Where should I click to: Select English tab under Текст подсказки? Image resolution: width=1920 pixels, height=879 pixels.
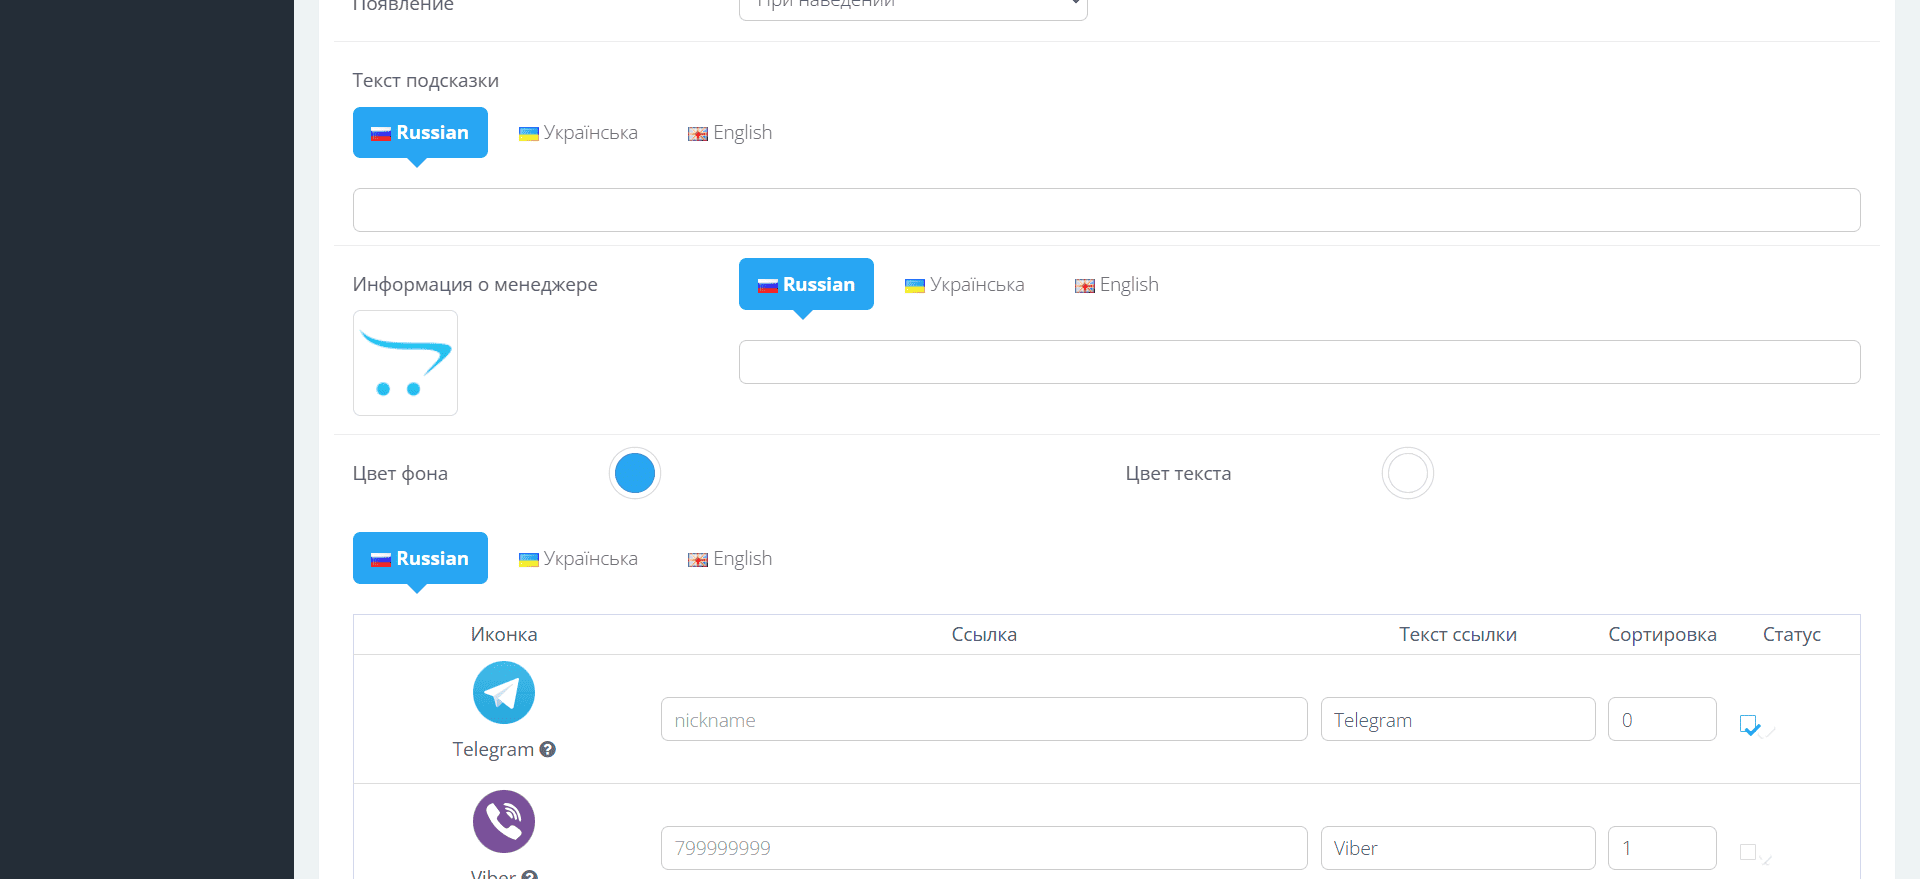[x=730, y=132]
